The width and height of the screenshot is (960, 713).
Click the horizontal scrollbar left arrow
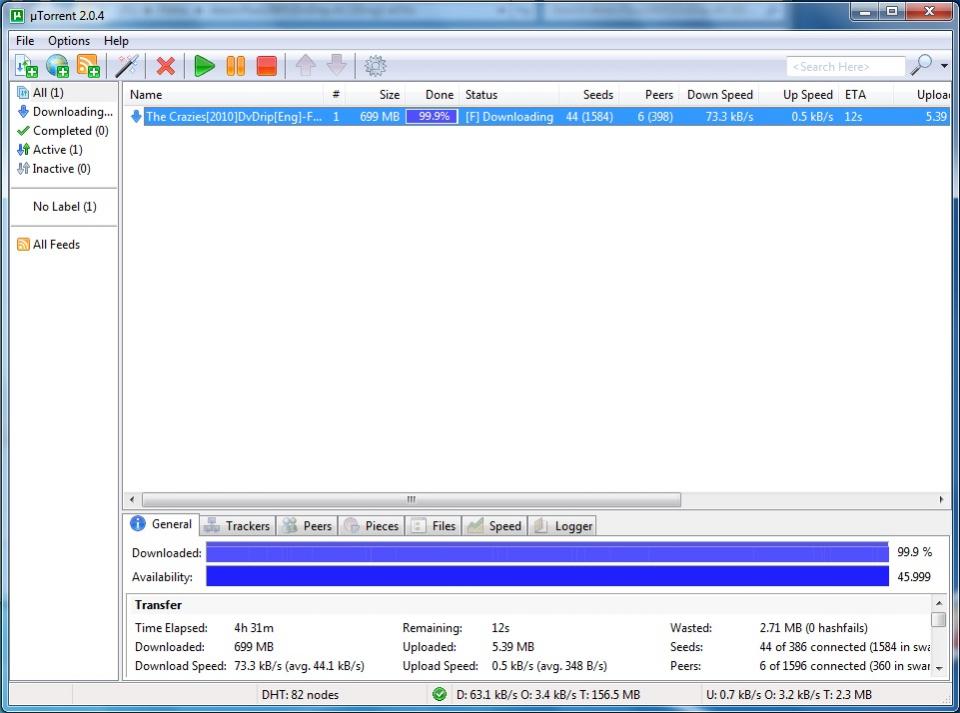[132, 499]
